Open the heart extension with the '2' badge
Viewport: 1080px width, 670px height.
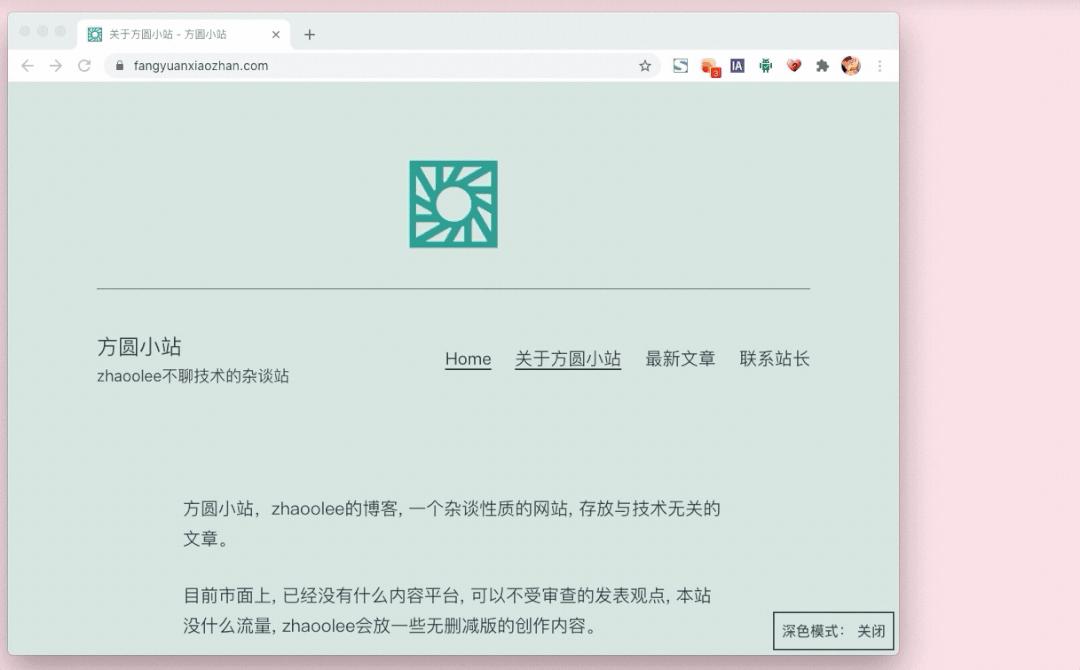pyautogui.click(x=793, y=66)
